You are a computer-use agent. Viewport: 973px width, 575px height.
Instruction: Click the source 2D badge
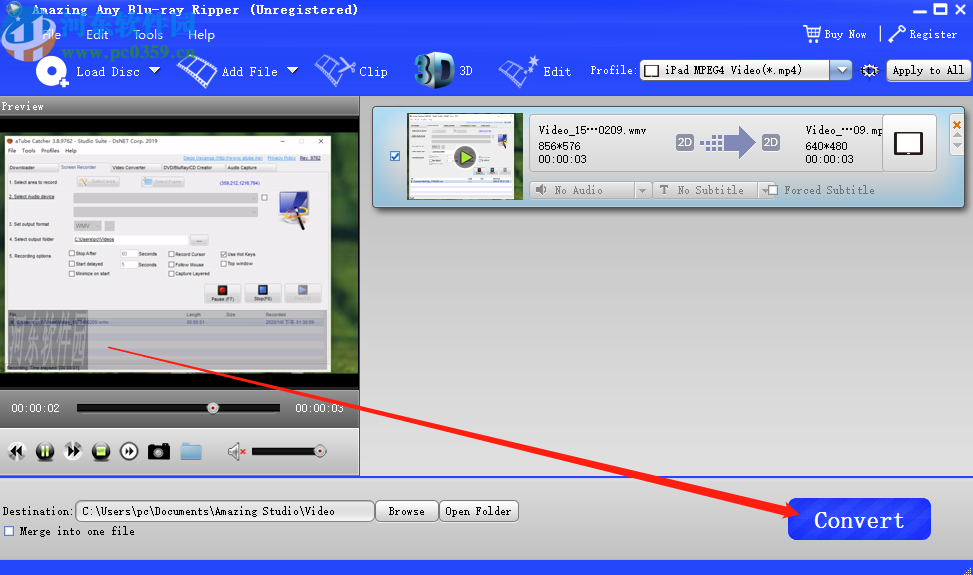[x=684, y=143]
